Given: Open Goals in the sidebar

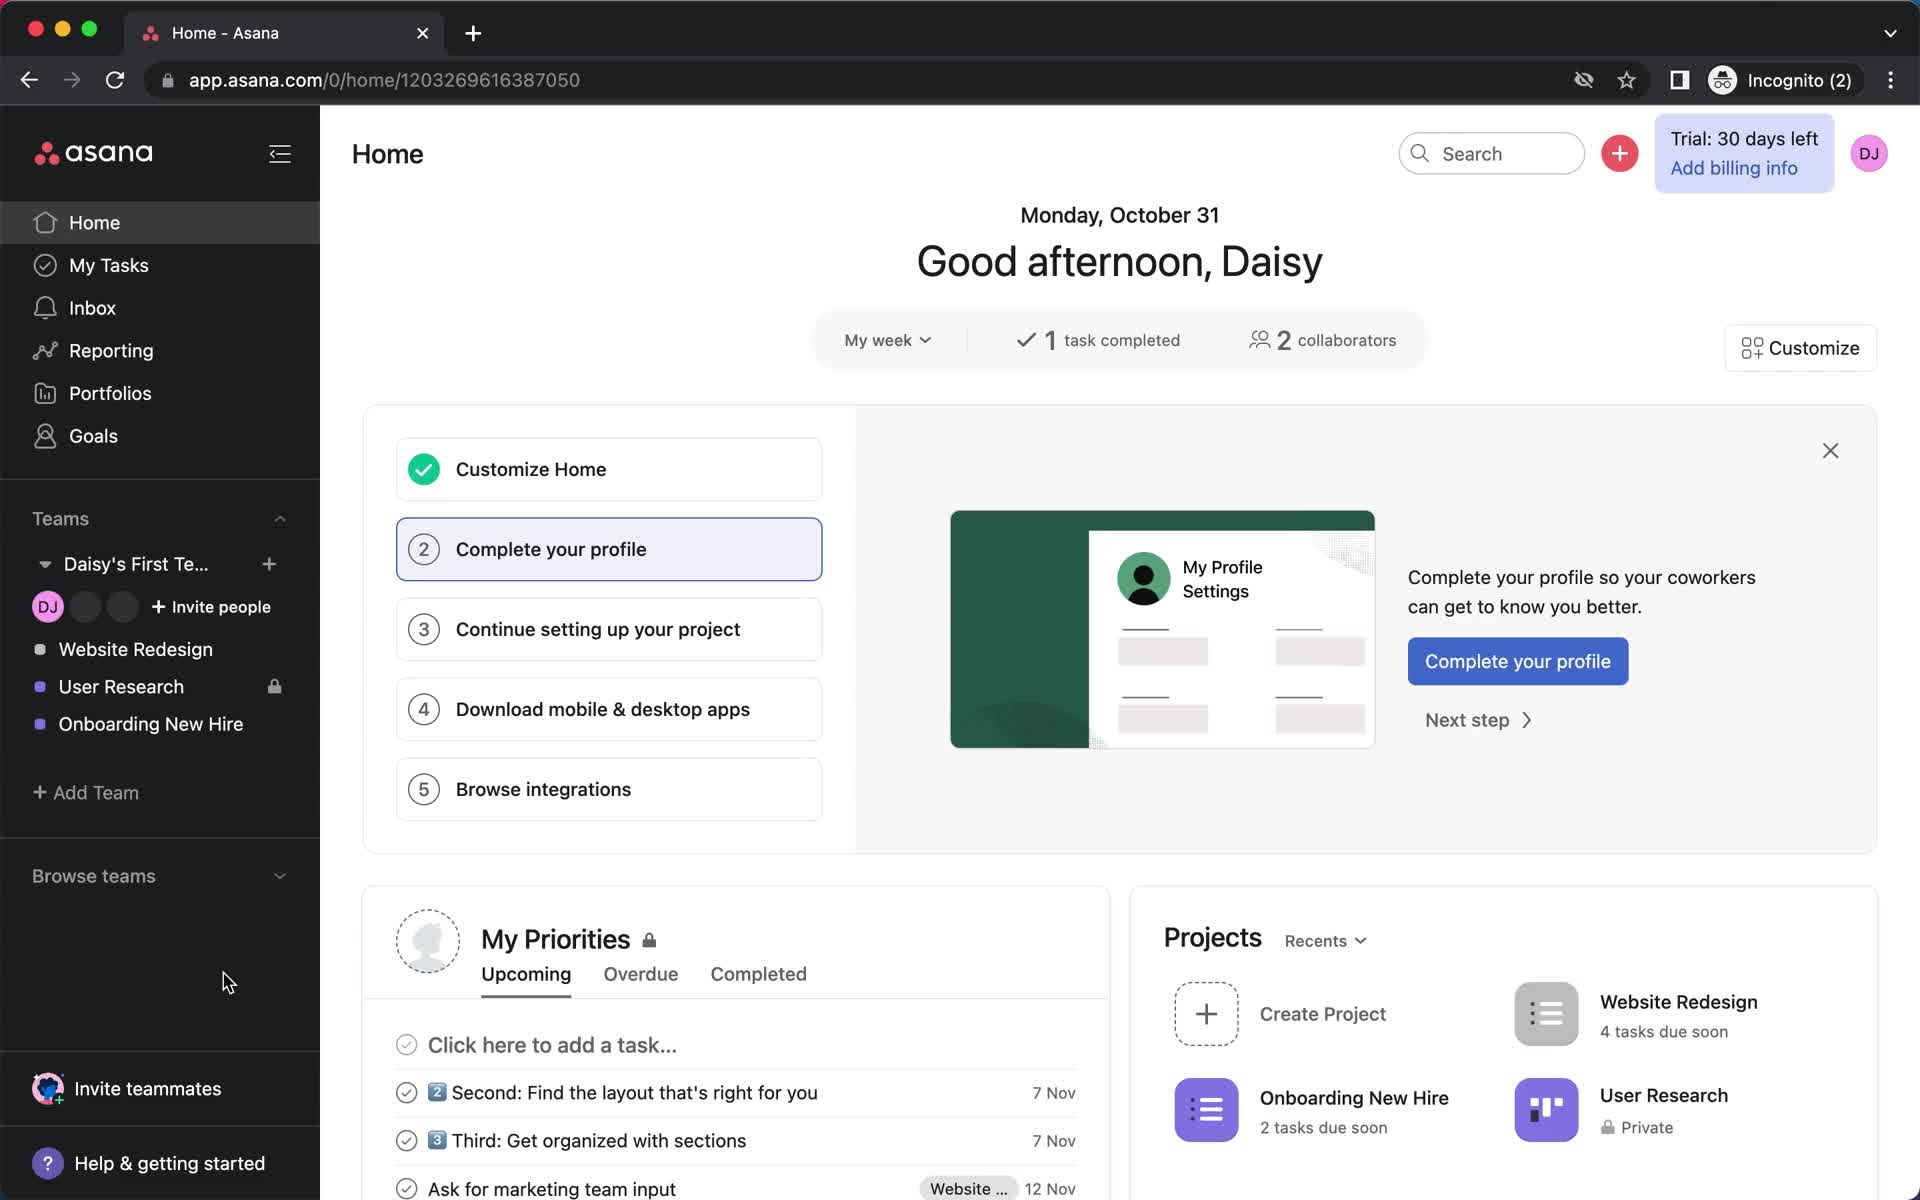Looking at the screenshot, I should 160,436.
